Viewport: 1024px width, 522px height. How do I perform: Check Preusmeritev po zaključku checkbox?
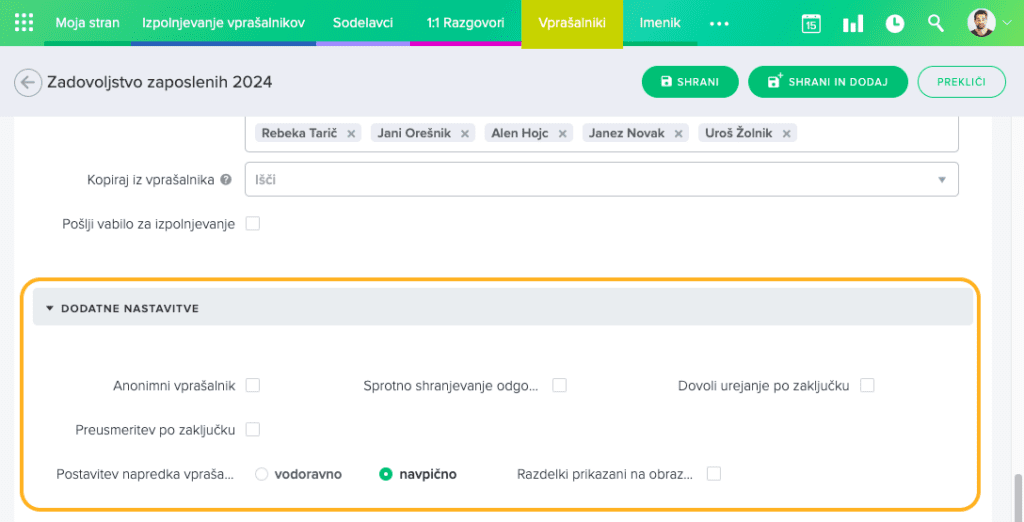pyautogui.click(x=253, y=429)
